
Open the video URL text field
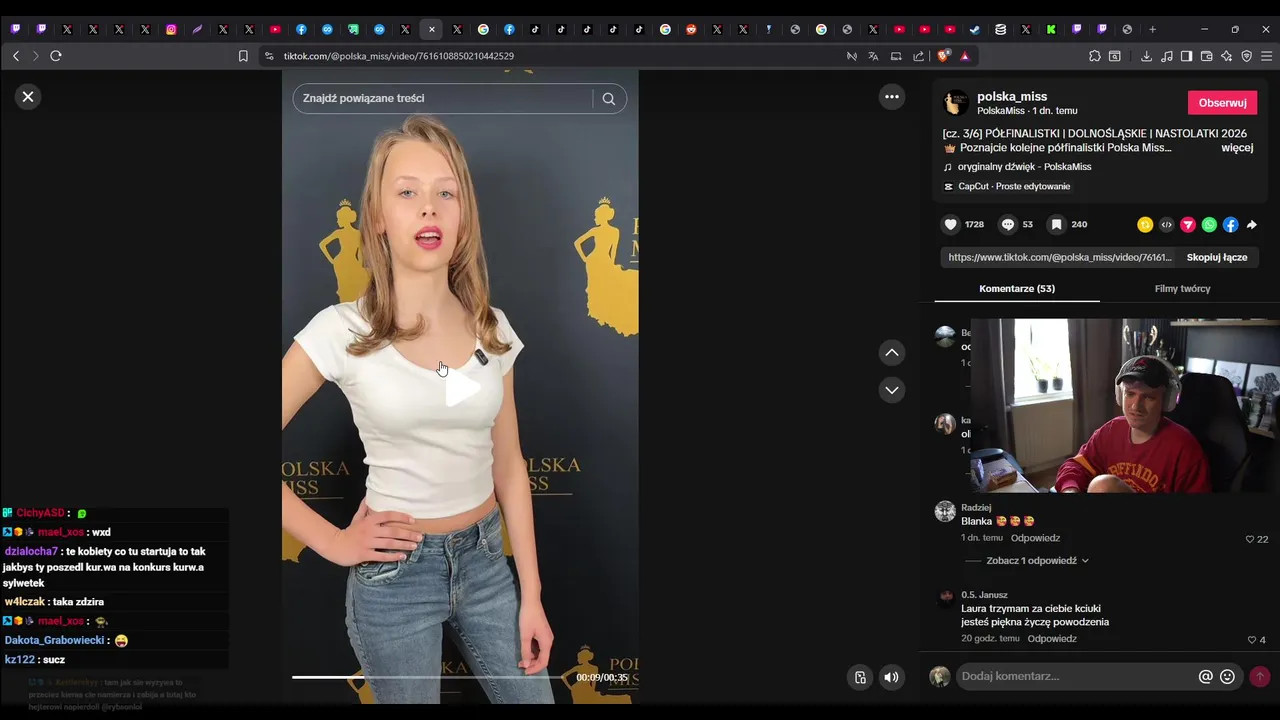tap(1060, 257)
